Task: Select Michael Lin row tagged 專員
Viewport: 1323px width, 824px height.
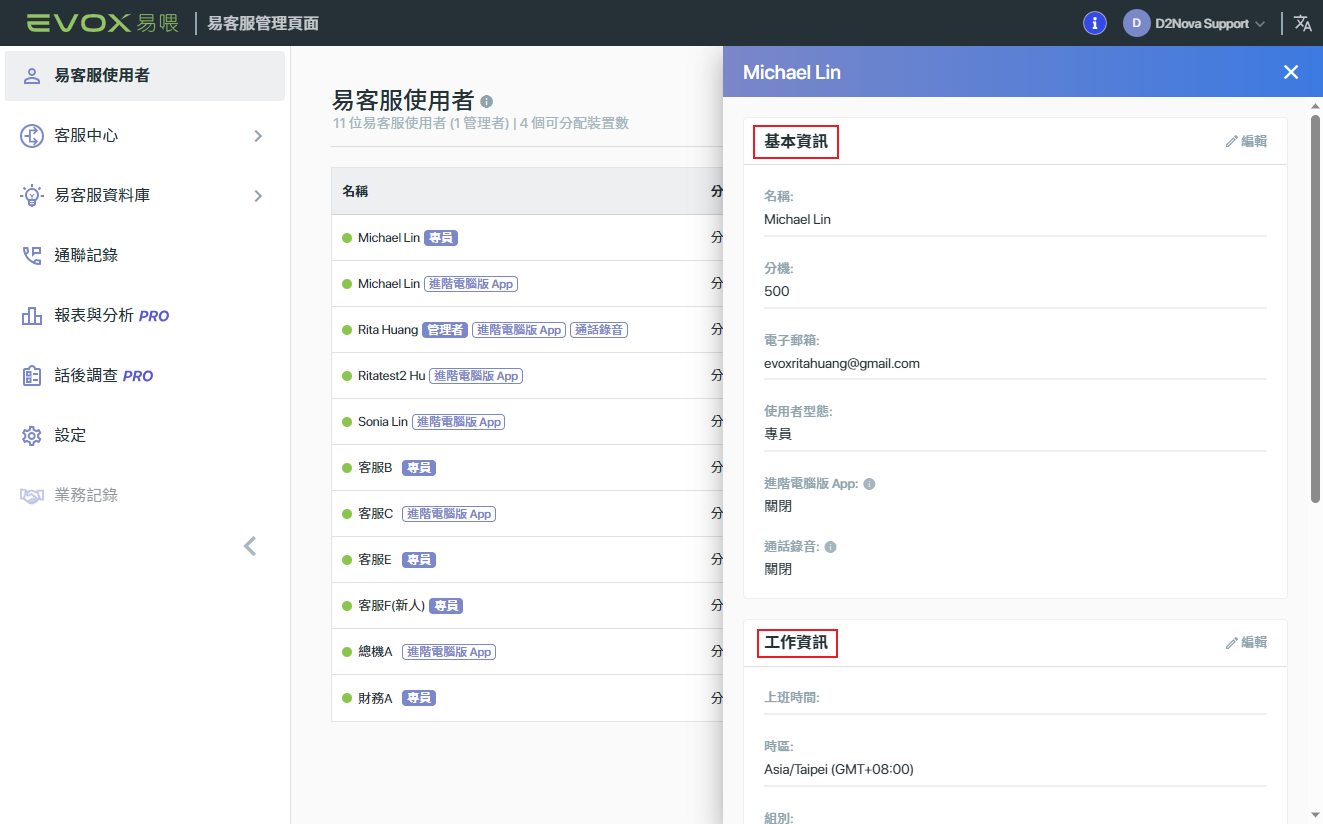Action: pyautogui.click(x=527, y=238)
